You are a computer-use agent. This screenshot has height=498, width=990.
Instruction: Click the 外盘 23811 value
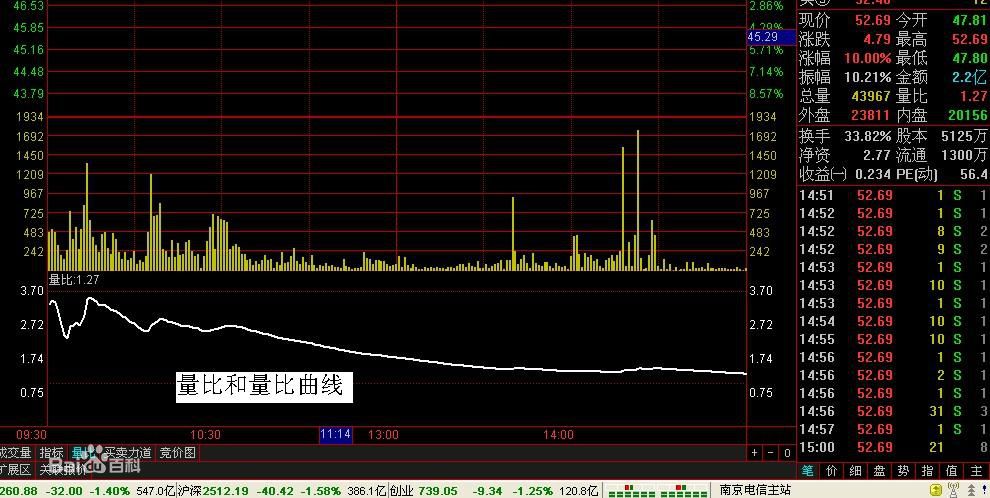pyautogui.click(x=871, y=116)
